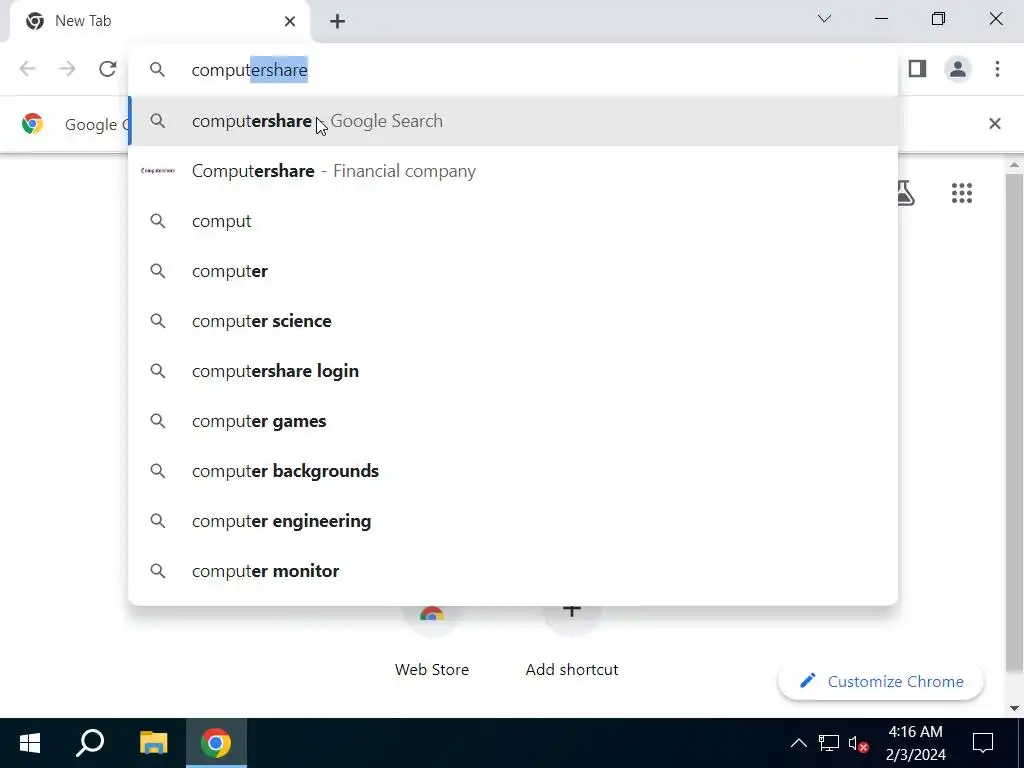Viewport: 1024px width, 768px height.
Task: Select the 'computer' suggestion
Action: click(x=513, y=271)
